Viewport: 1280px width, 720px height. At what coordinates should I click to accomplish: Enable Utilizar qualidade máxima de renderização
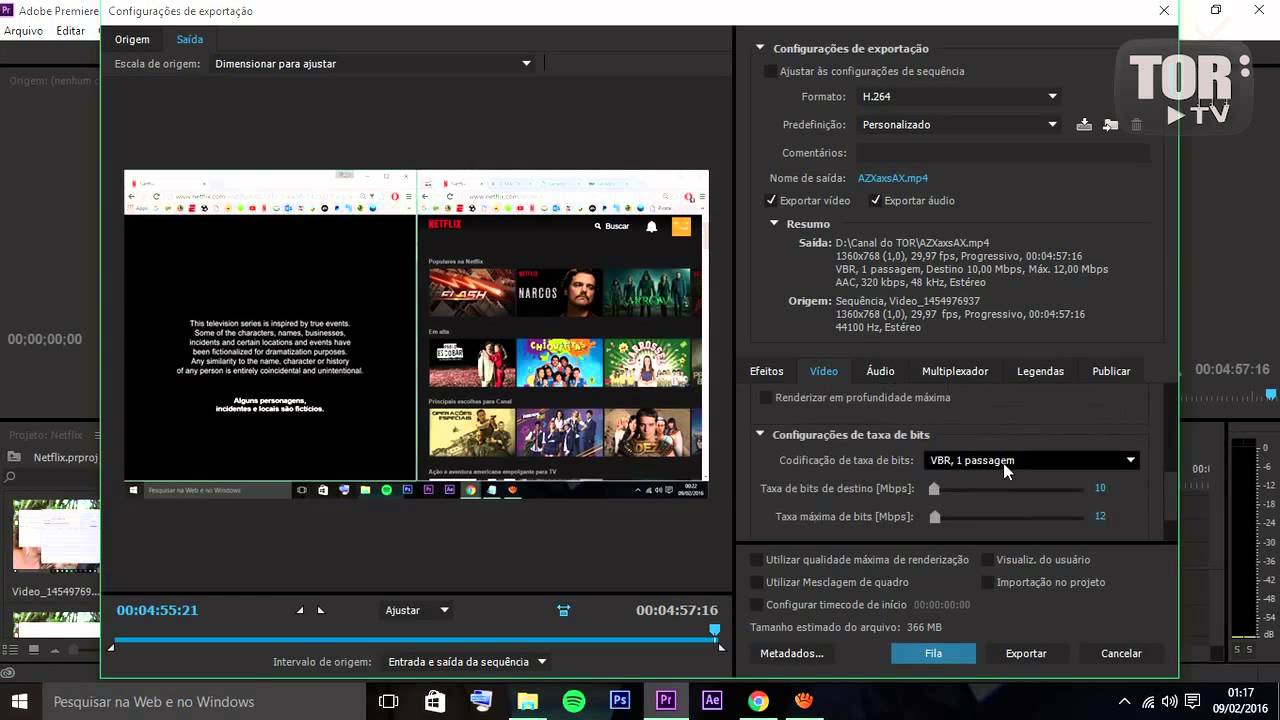757,560
